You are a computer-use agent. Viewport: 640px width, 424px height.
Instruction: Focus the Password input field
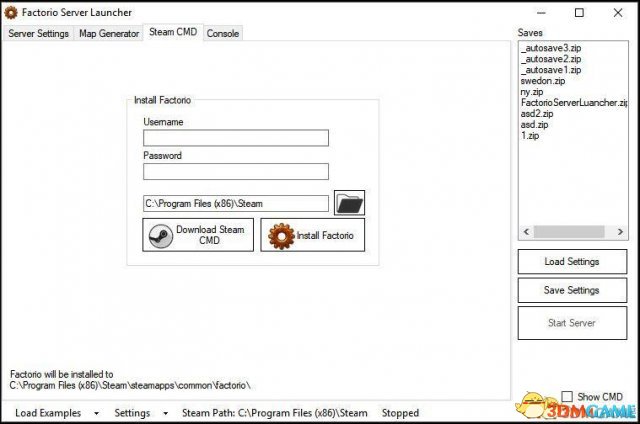pos(236,171)
